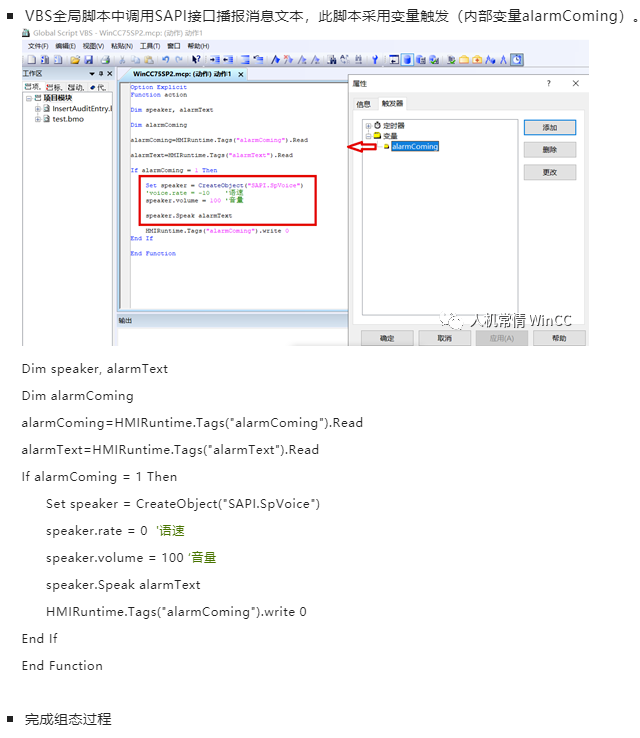Viewport: 640px width, 738px height.
Task: Click the New file toolbar icon
Action: (29, 60)
